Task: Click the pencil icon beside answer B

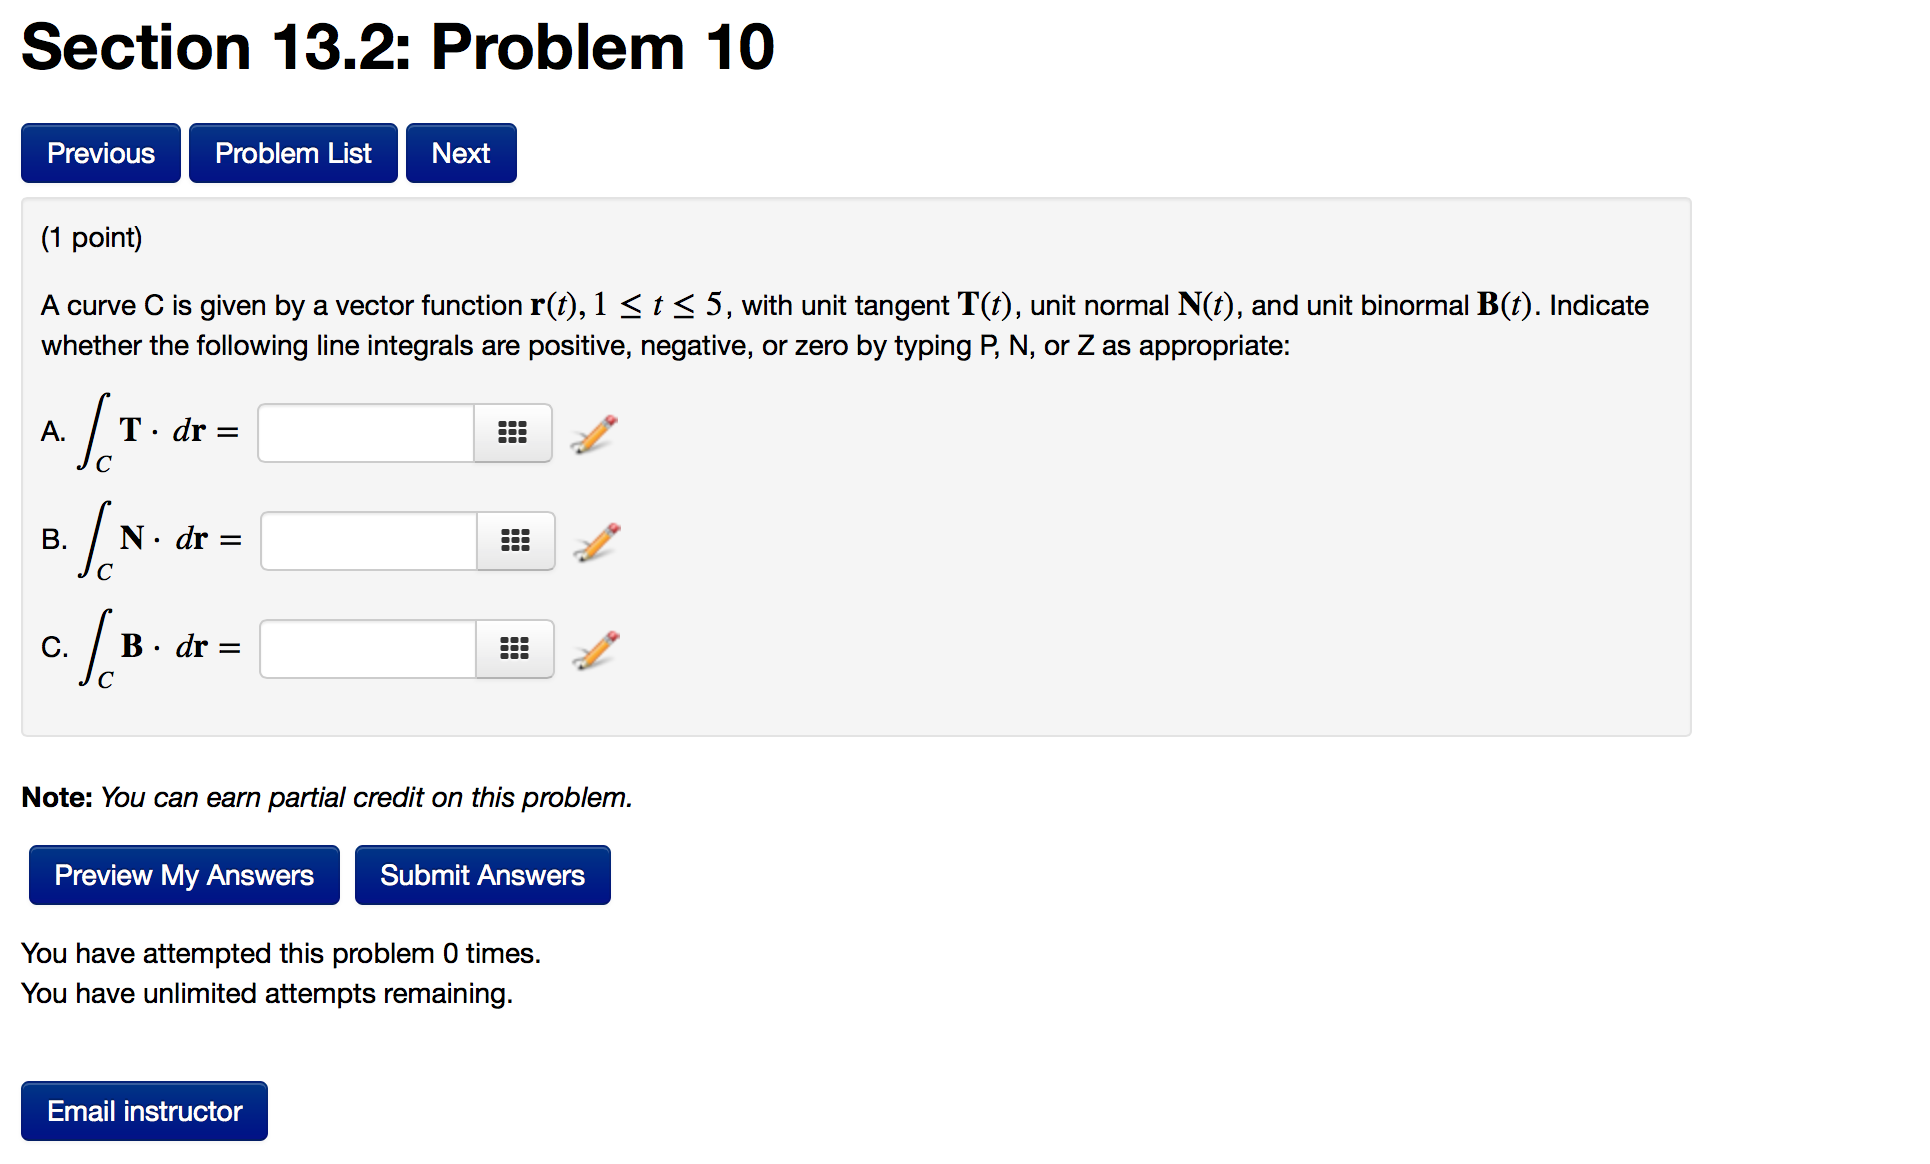Action: point(597,542)
